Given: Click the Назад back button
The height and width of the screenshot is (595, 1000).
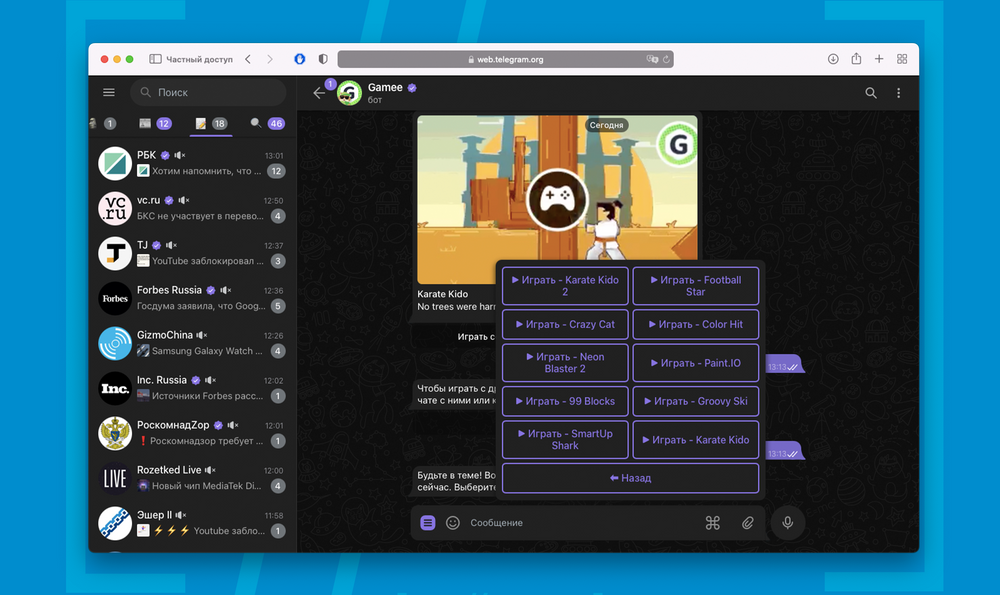Looking at the screenshot, I should (x=631, y=478).
